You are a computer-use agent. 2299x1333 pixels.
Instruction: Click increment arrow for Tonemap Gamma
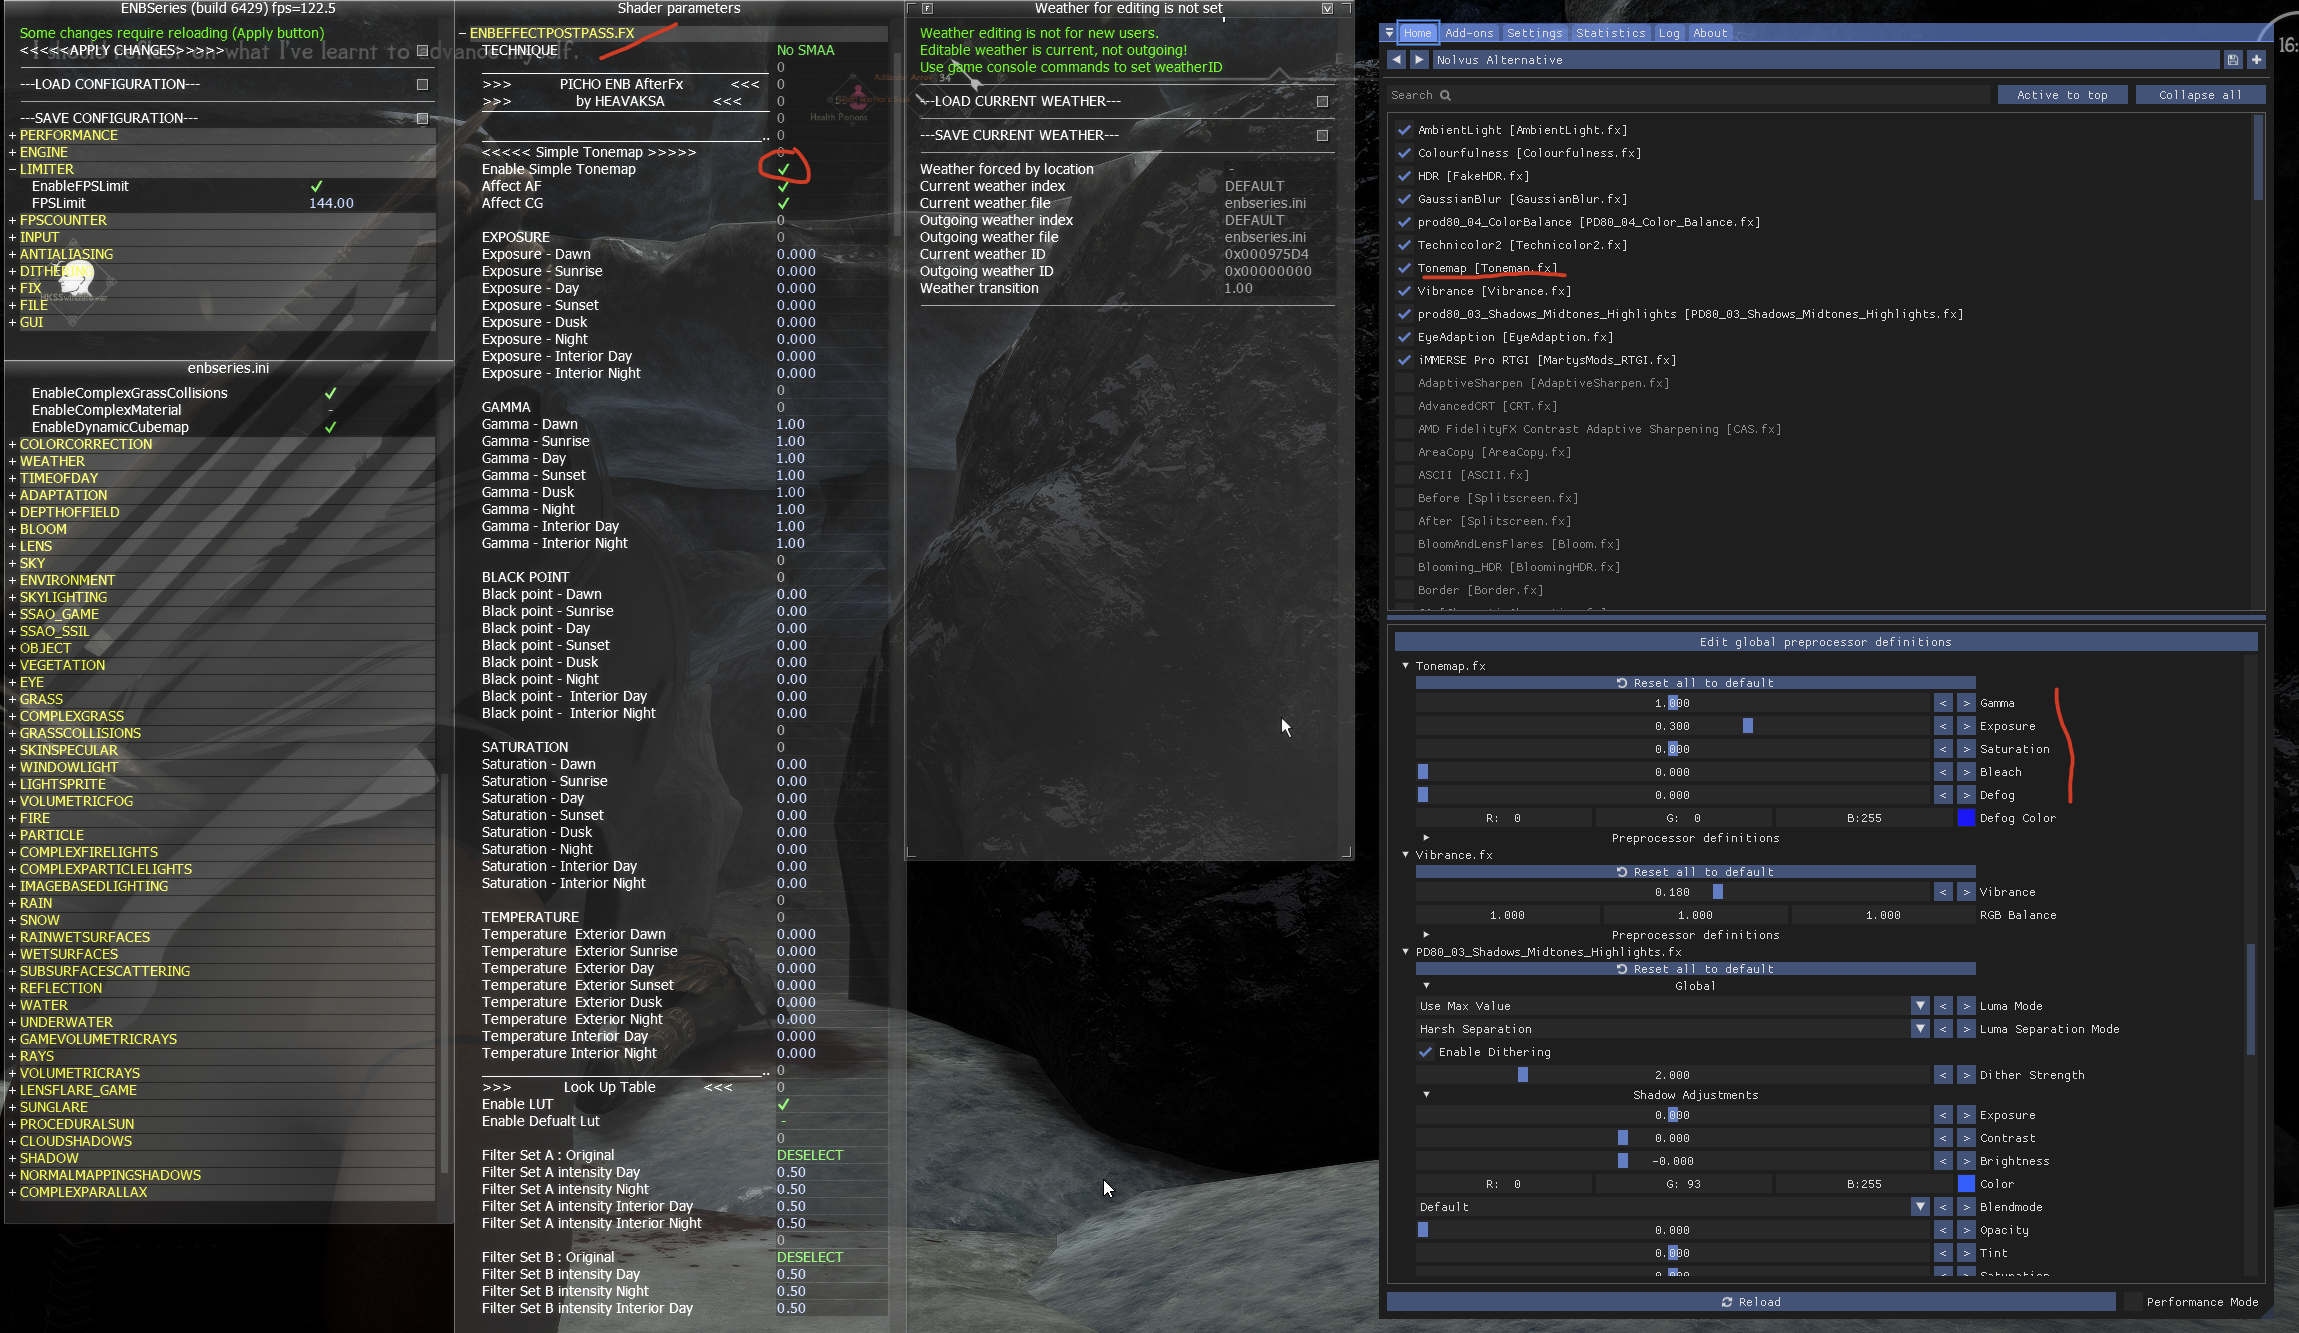click(1966, 703)
